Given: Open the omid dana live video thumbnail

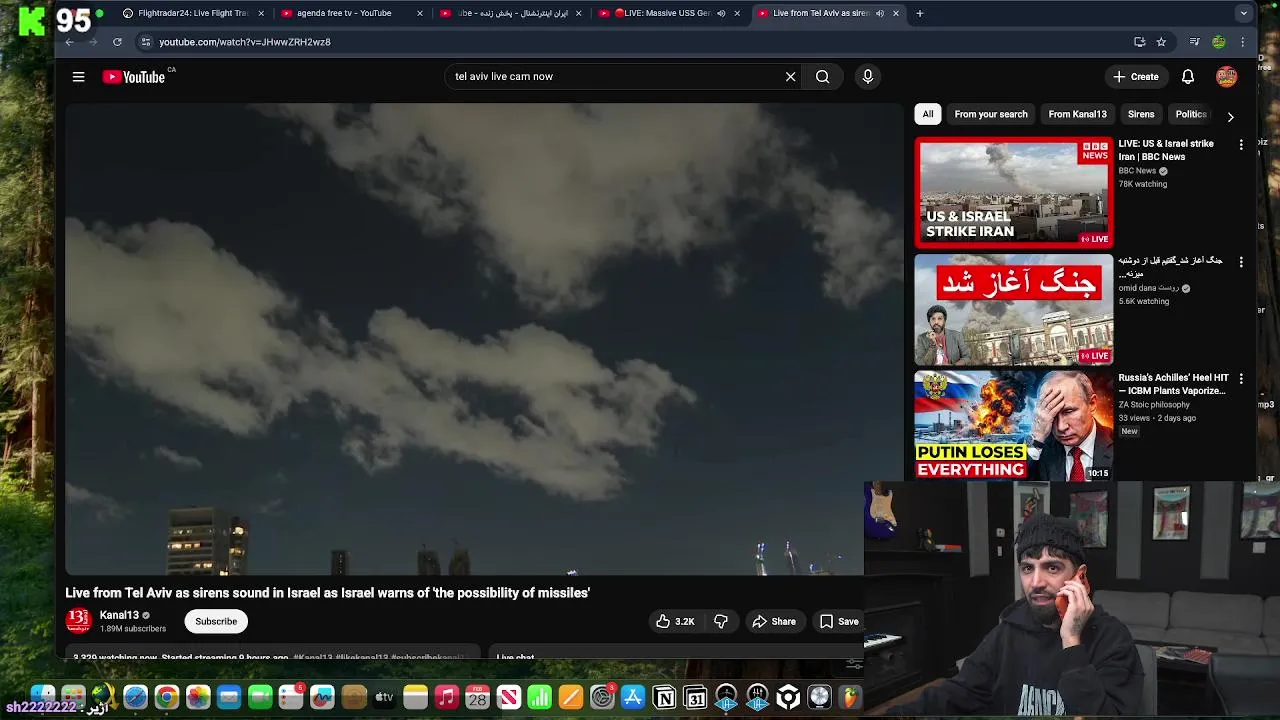Looking at the screenshot, I should tap(1014, 309).
